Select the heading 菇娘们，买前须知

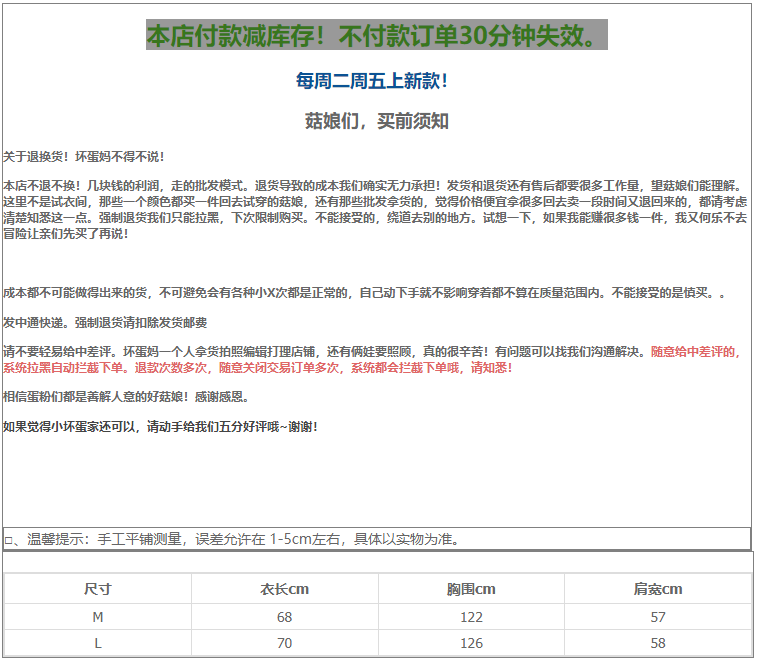click(376, 121)
